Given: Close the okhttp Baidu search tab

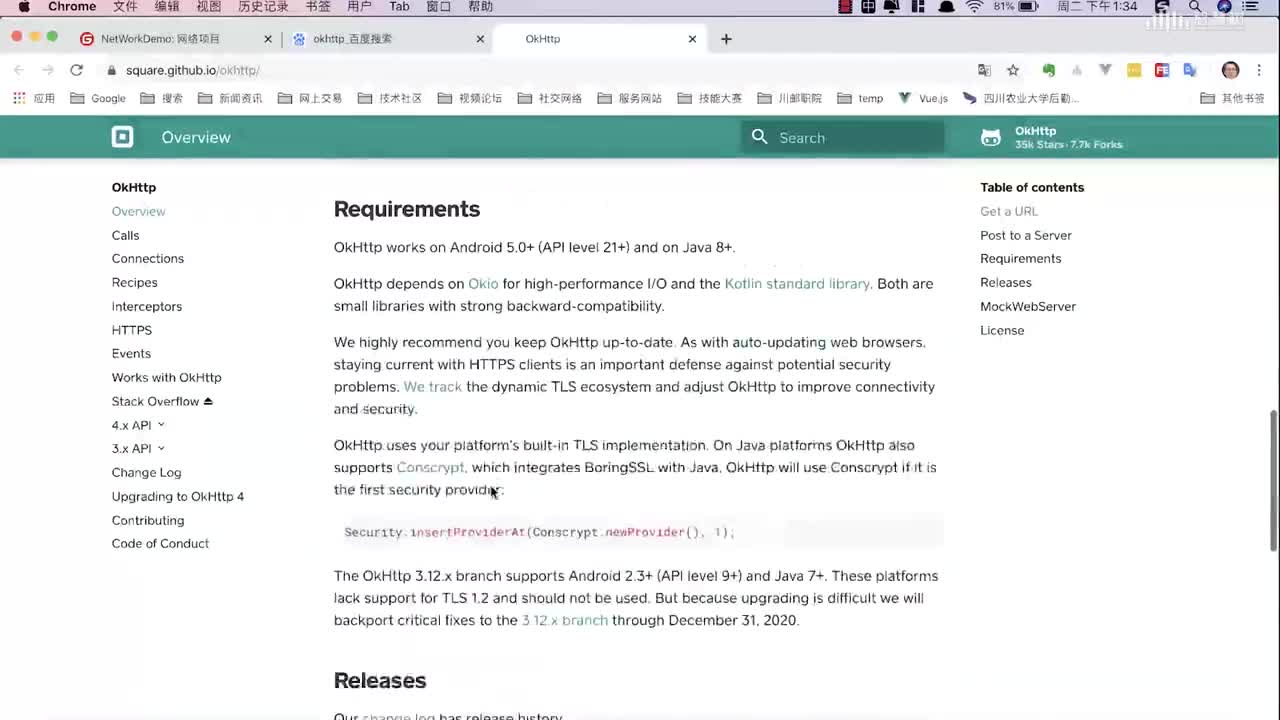Looking at the screenshot, I should coord(480,39).
